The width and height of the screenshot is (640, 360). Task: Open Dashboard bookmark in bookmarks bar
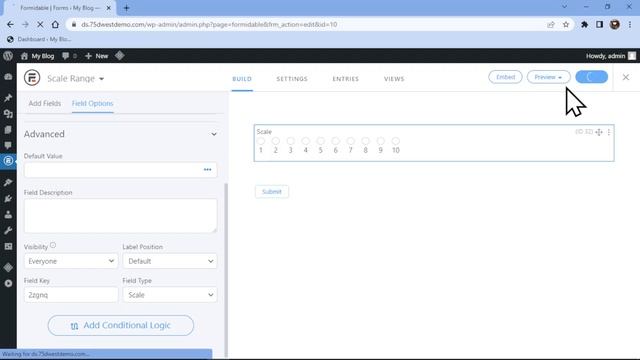click(39, 39)
